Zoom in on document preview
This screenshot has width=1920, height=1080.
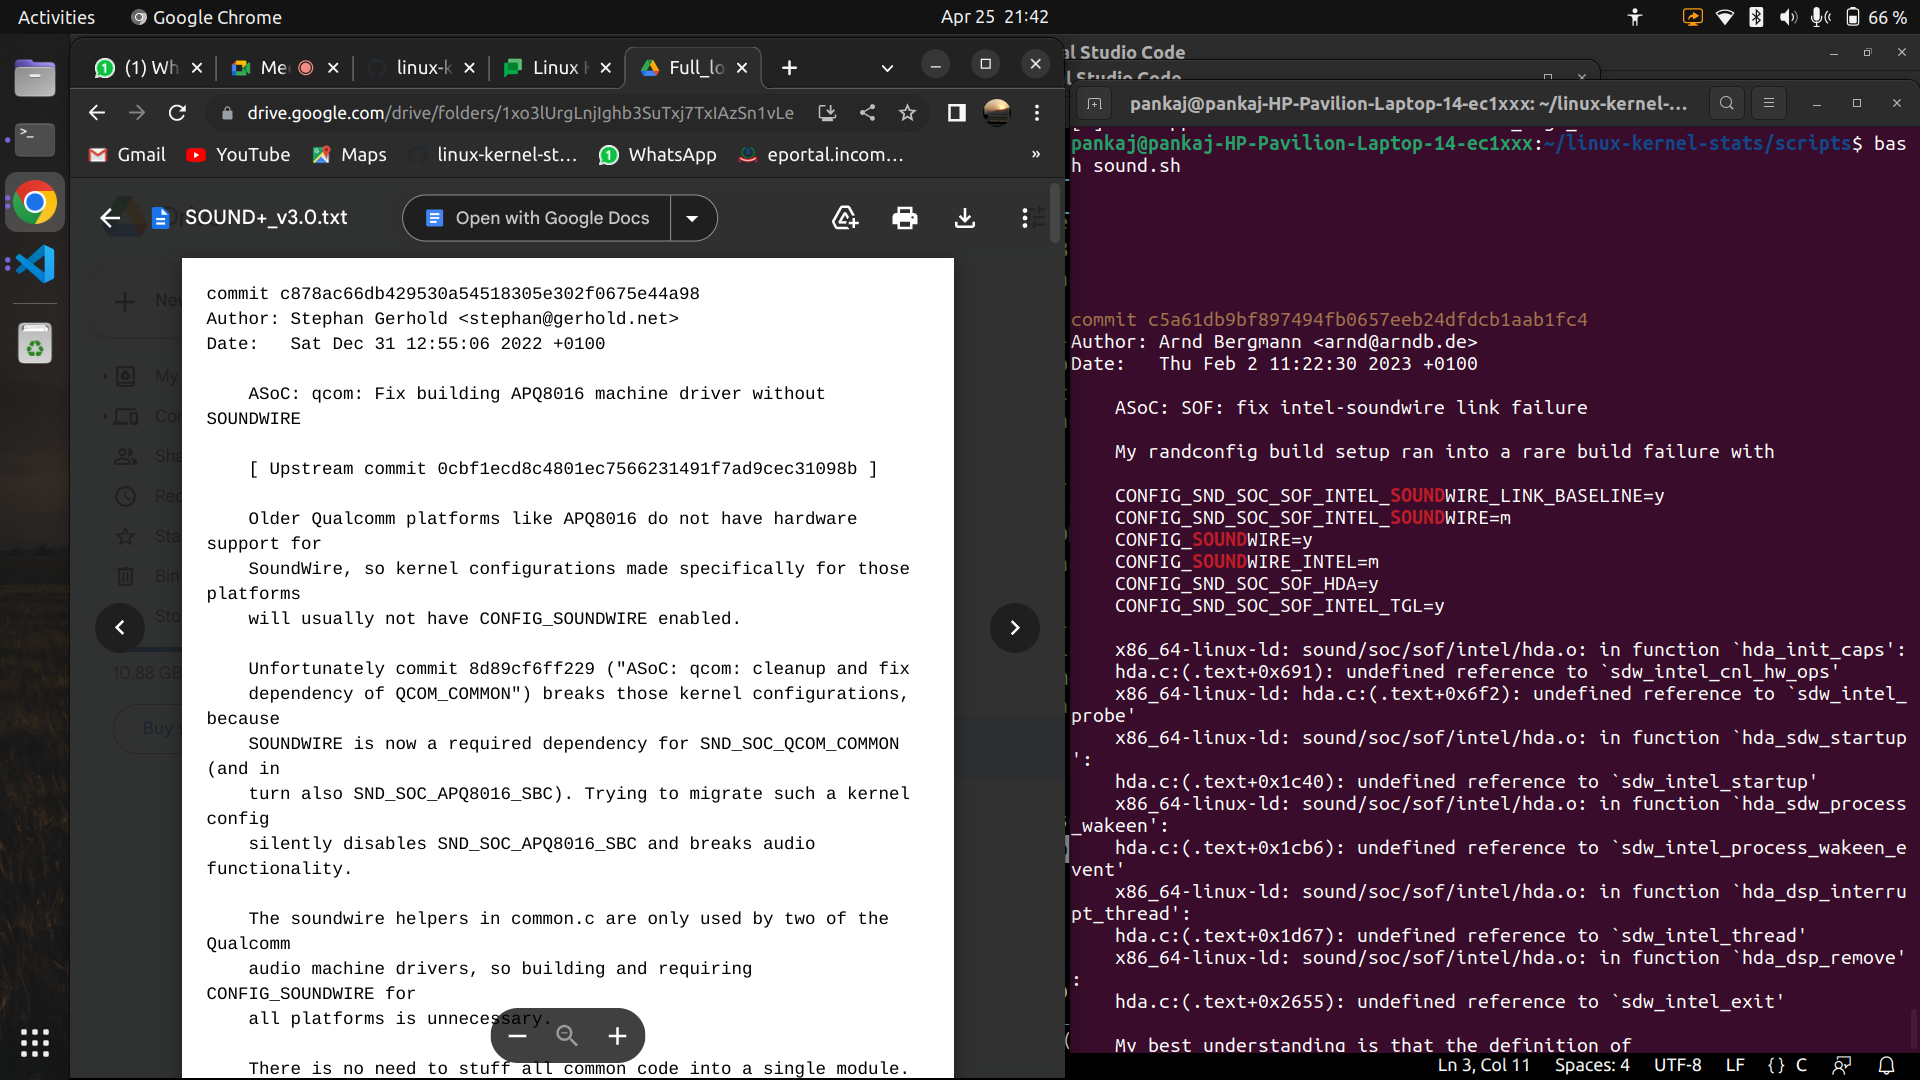point(617,1036)
